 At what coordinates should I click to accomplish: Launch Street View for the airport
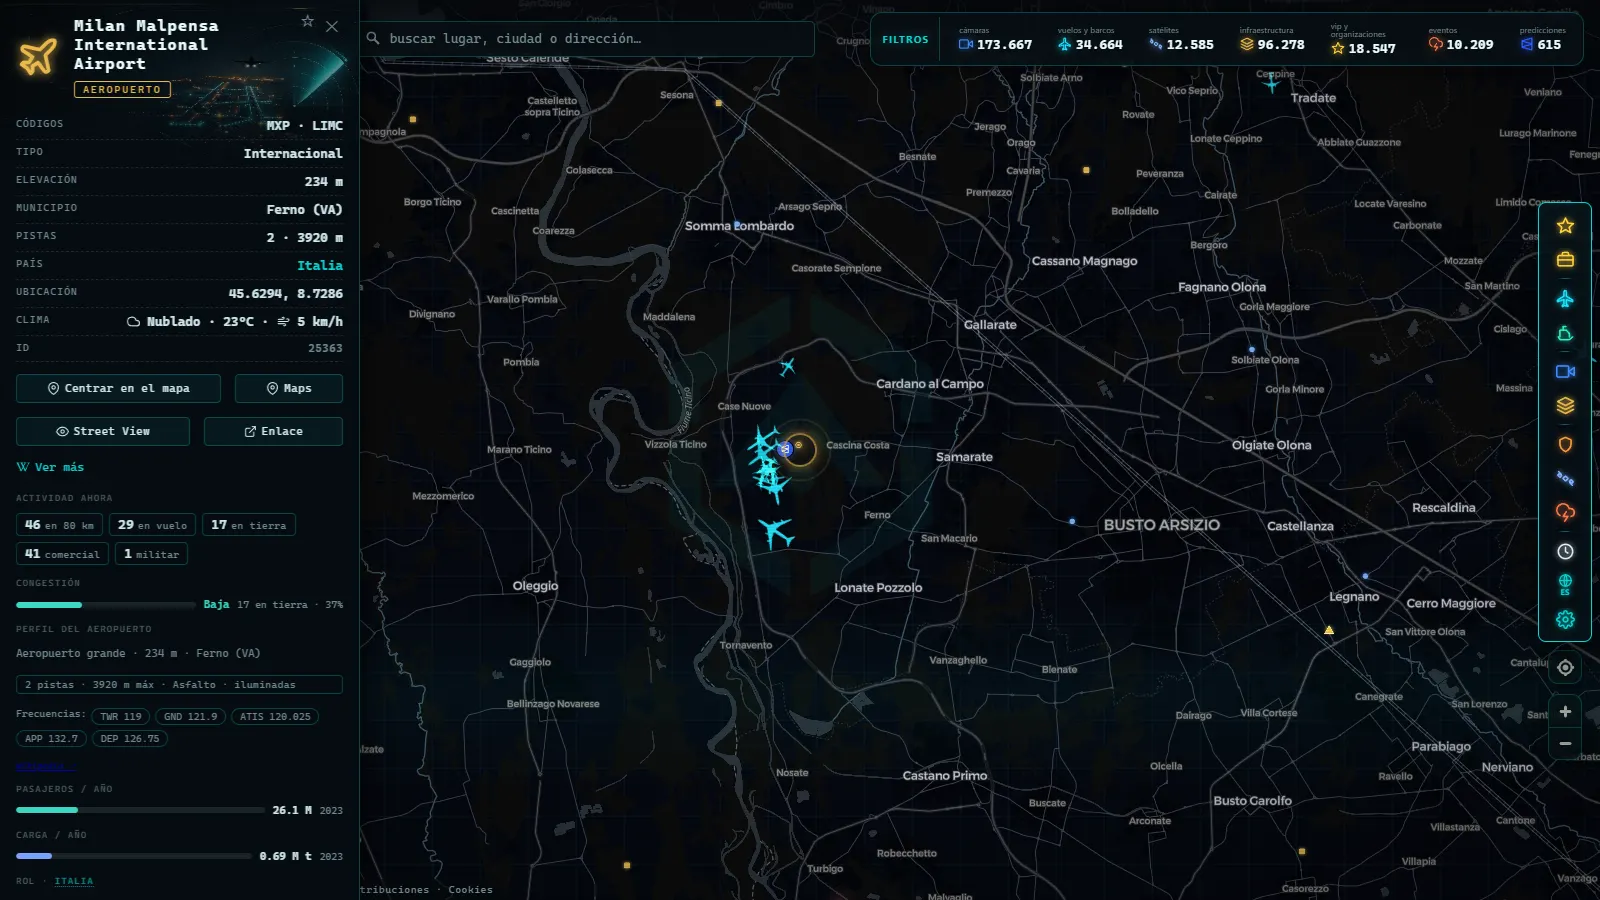click(x=103, y=431)
